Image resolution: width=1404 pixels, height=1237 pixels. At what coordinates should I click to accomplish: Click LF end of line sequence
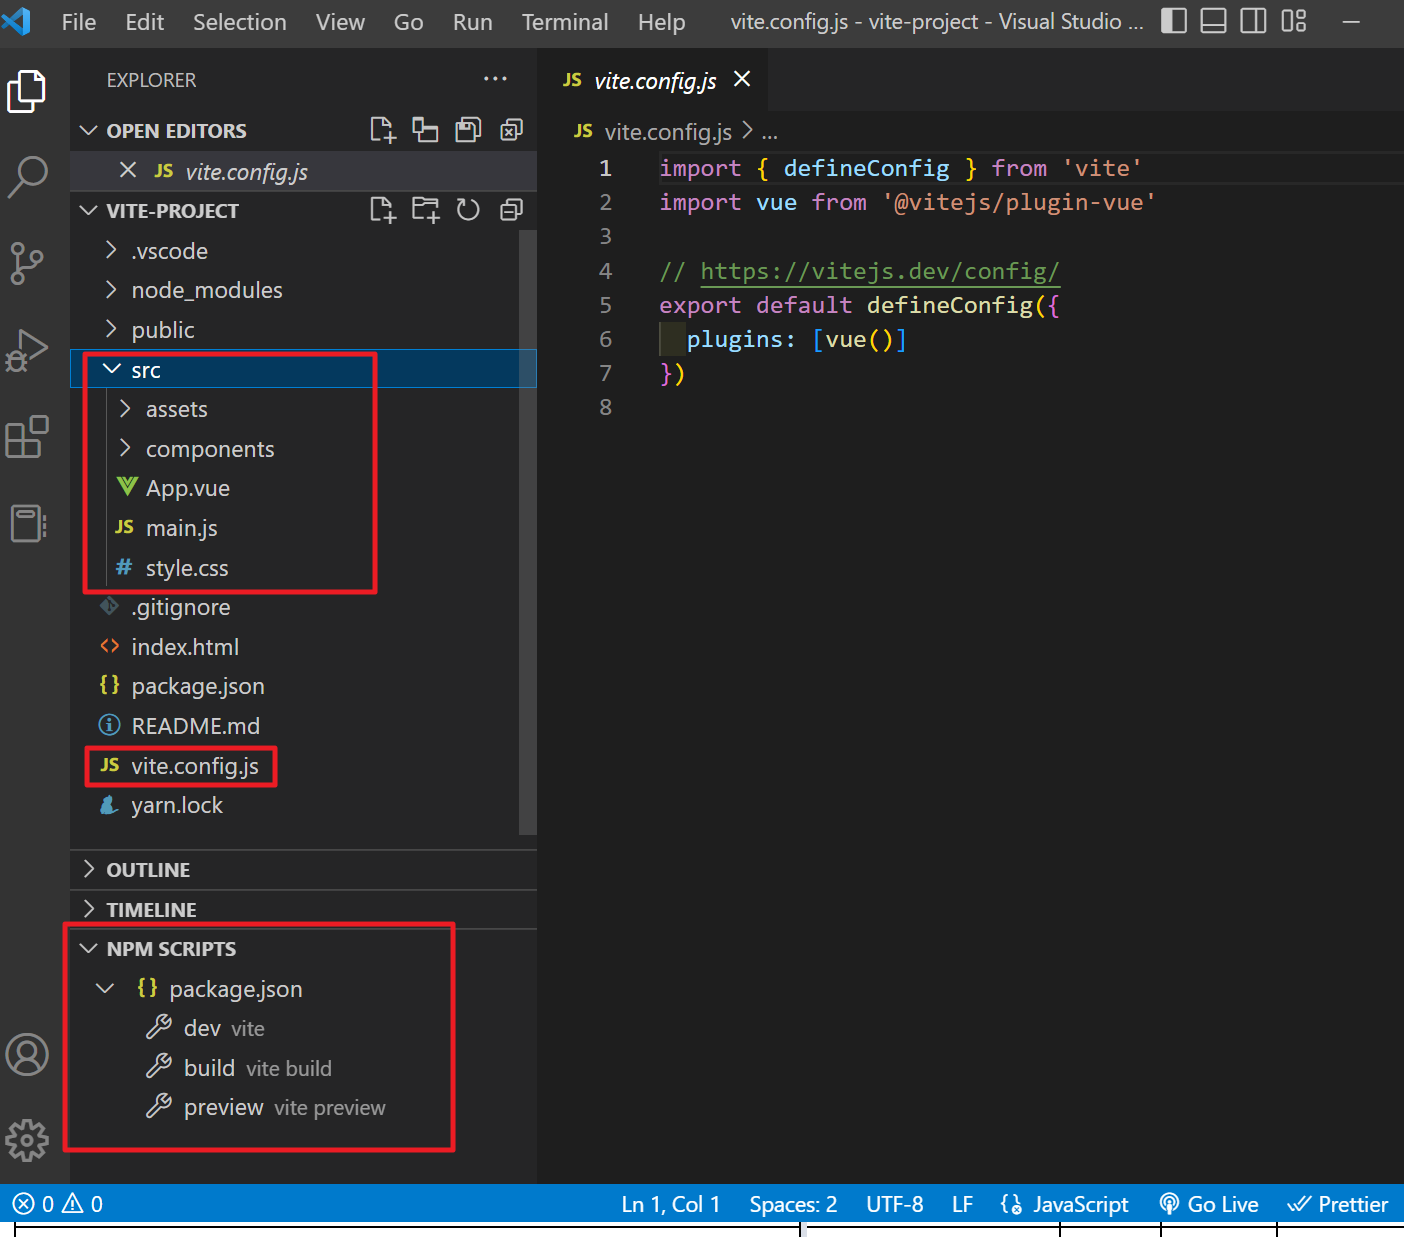click(962, 1204)
